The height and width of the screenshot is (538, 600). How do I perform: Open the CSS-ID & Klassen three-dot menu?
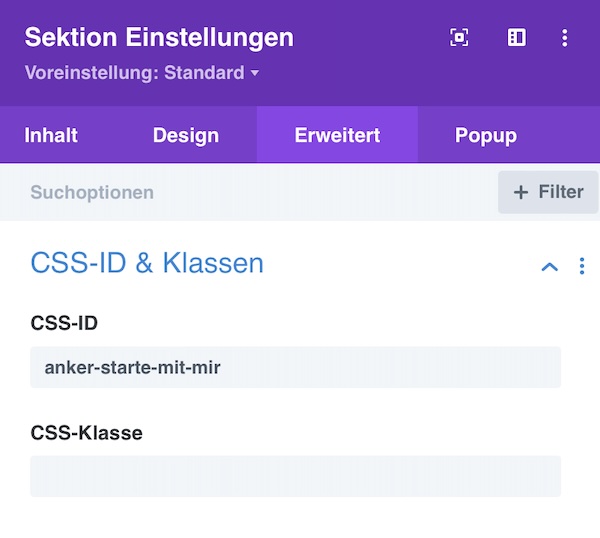pos(582,266)
